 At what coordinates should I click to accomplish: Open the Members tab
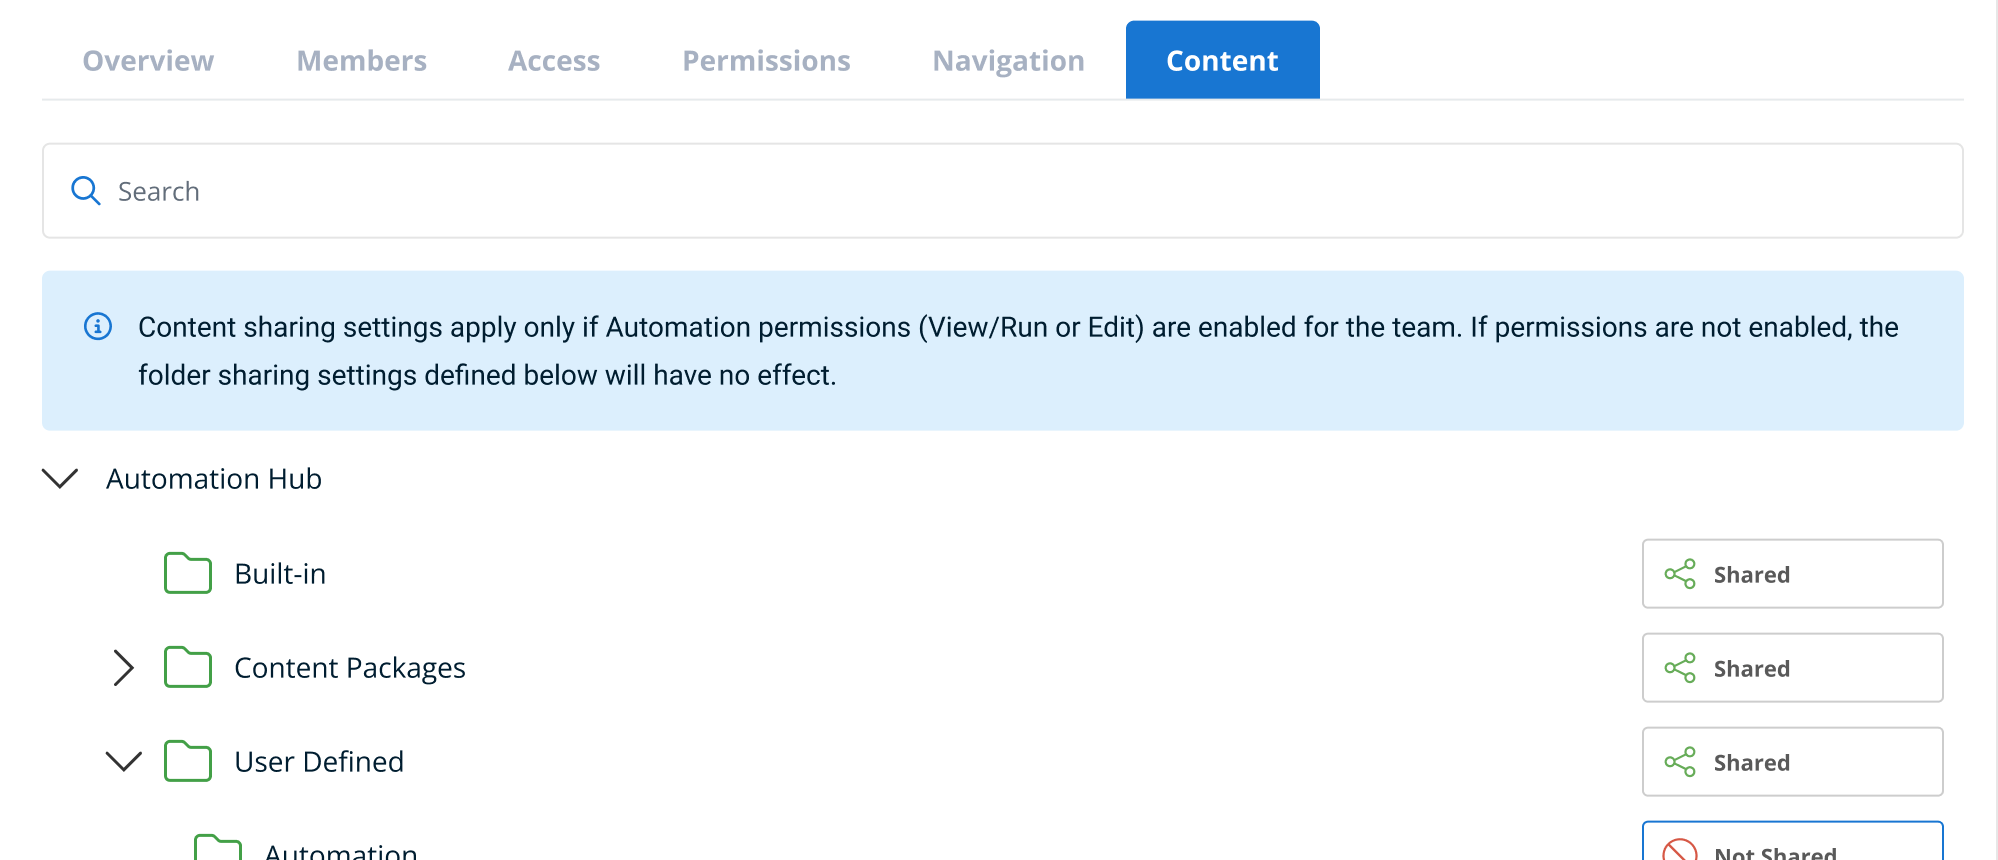[361, 61]
